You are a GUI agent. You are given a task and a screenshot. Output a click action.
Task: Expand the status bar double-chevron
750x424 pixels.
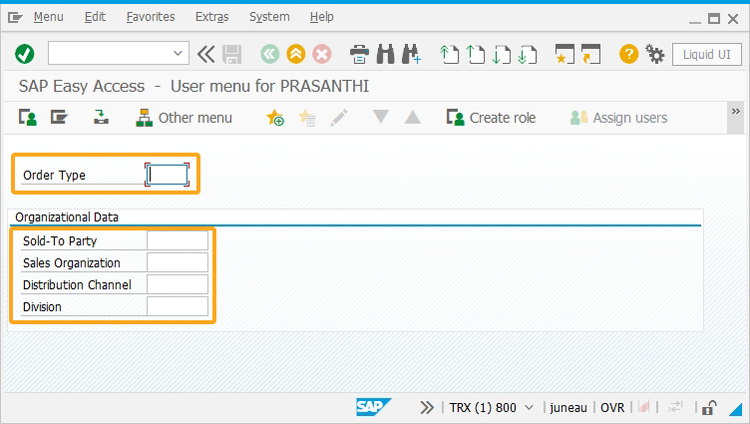point(427,408)
